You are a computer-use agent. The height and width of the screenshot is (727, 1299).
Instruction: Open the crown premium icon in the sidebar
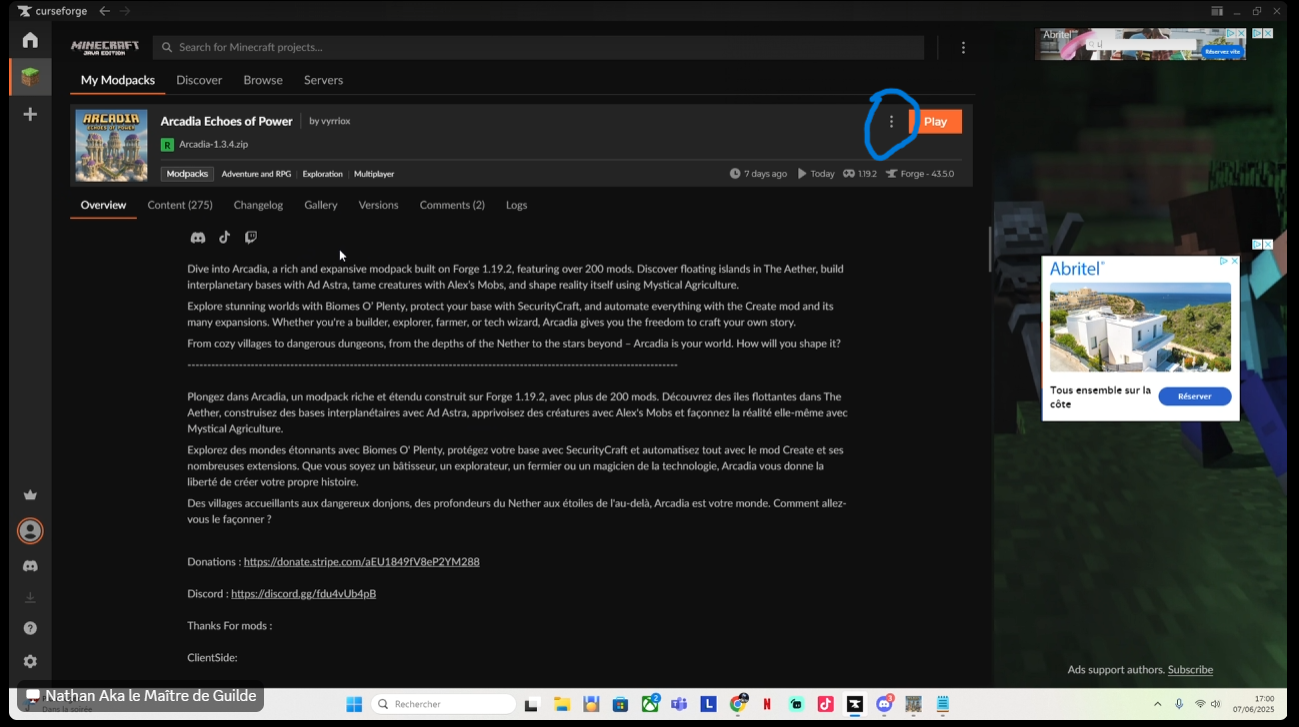[30, 495]
